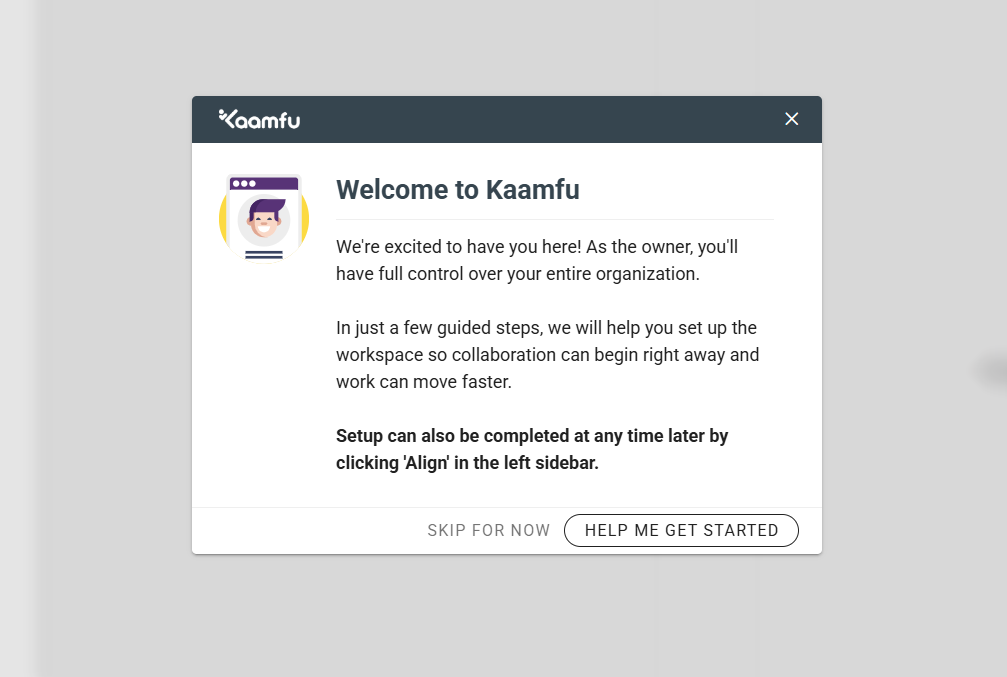The height and width of the screenshot is (677, 1007).
Task: Click the Kaamfu logo in the dialog header
Action: pos(259,120)
